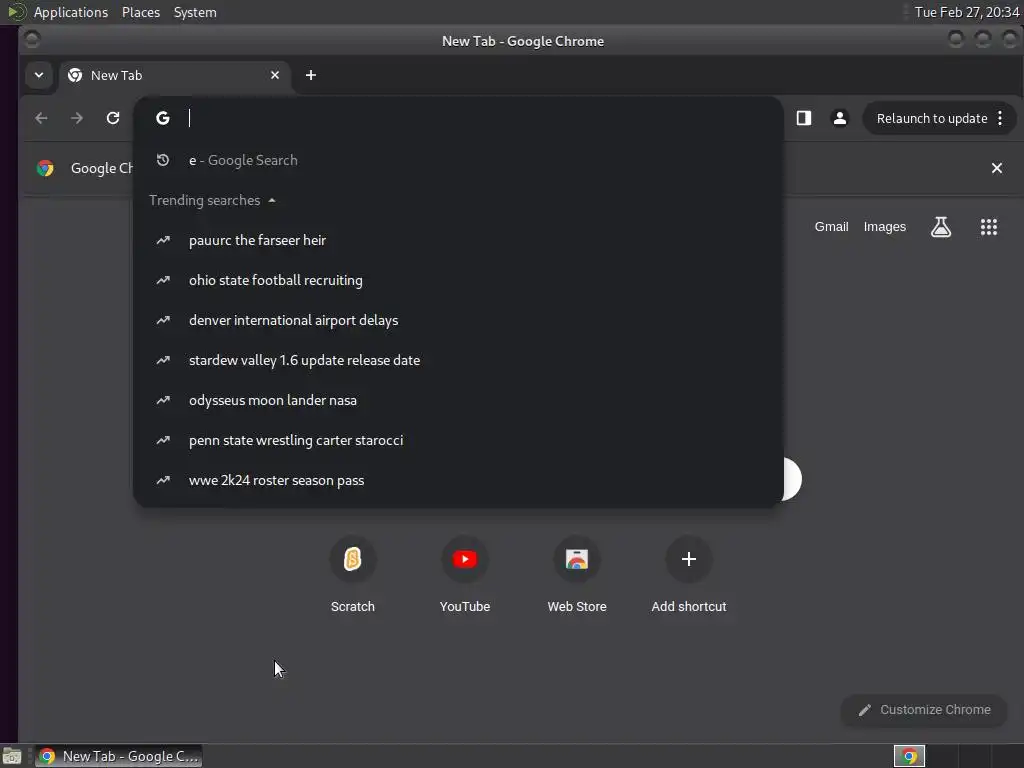Go back with the back arrow
Viewport: 1024px width, 768px height.
41,118
